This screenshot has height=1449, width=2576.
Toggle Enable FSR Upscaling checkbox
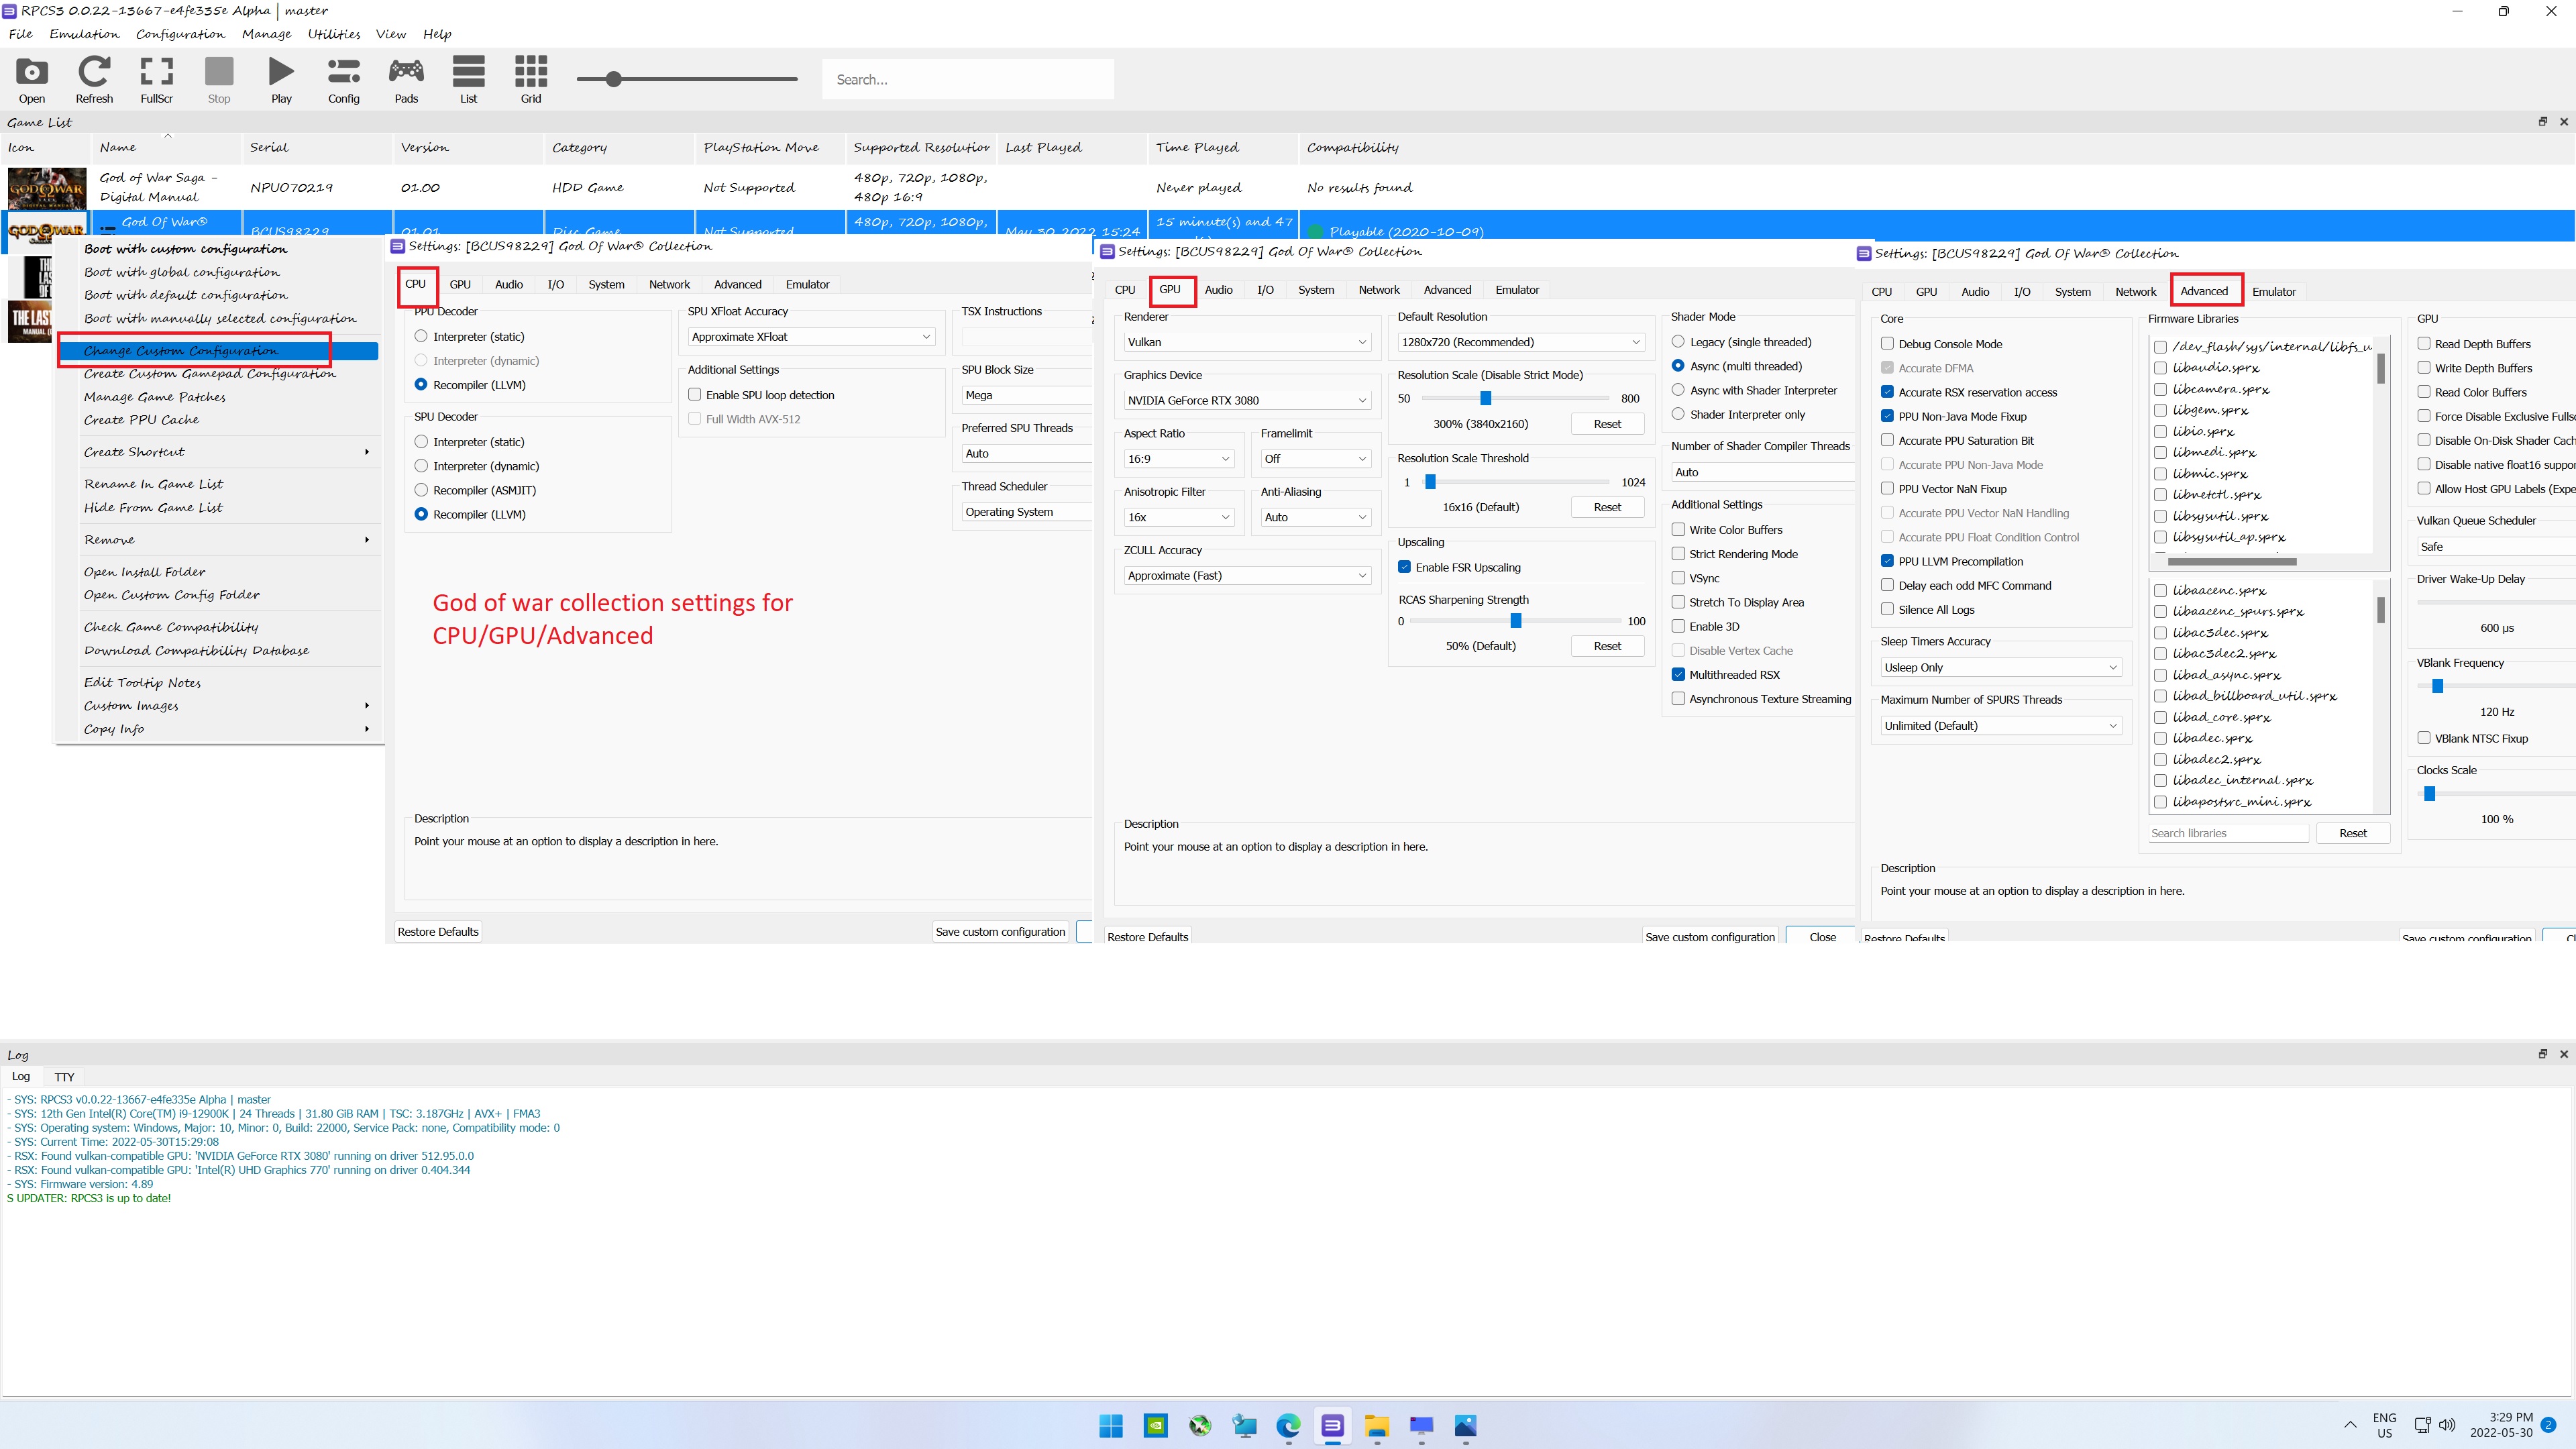(1405, 567)
